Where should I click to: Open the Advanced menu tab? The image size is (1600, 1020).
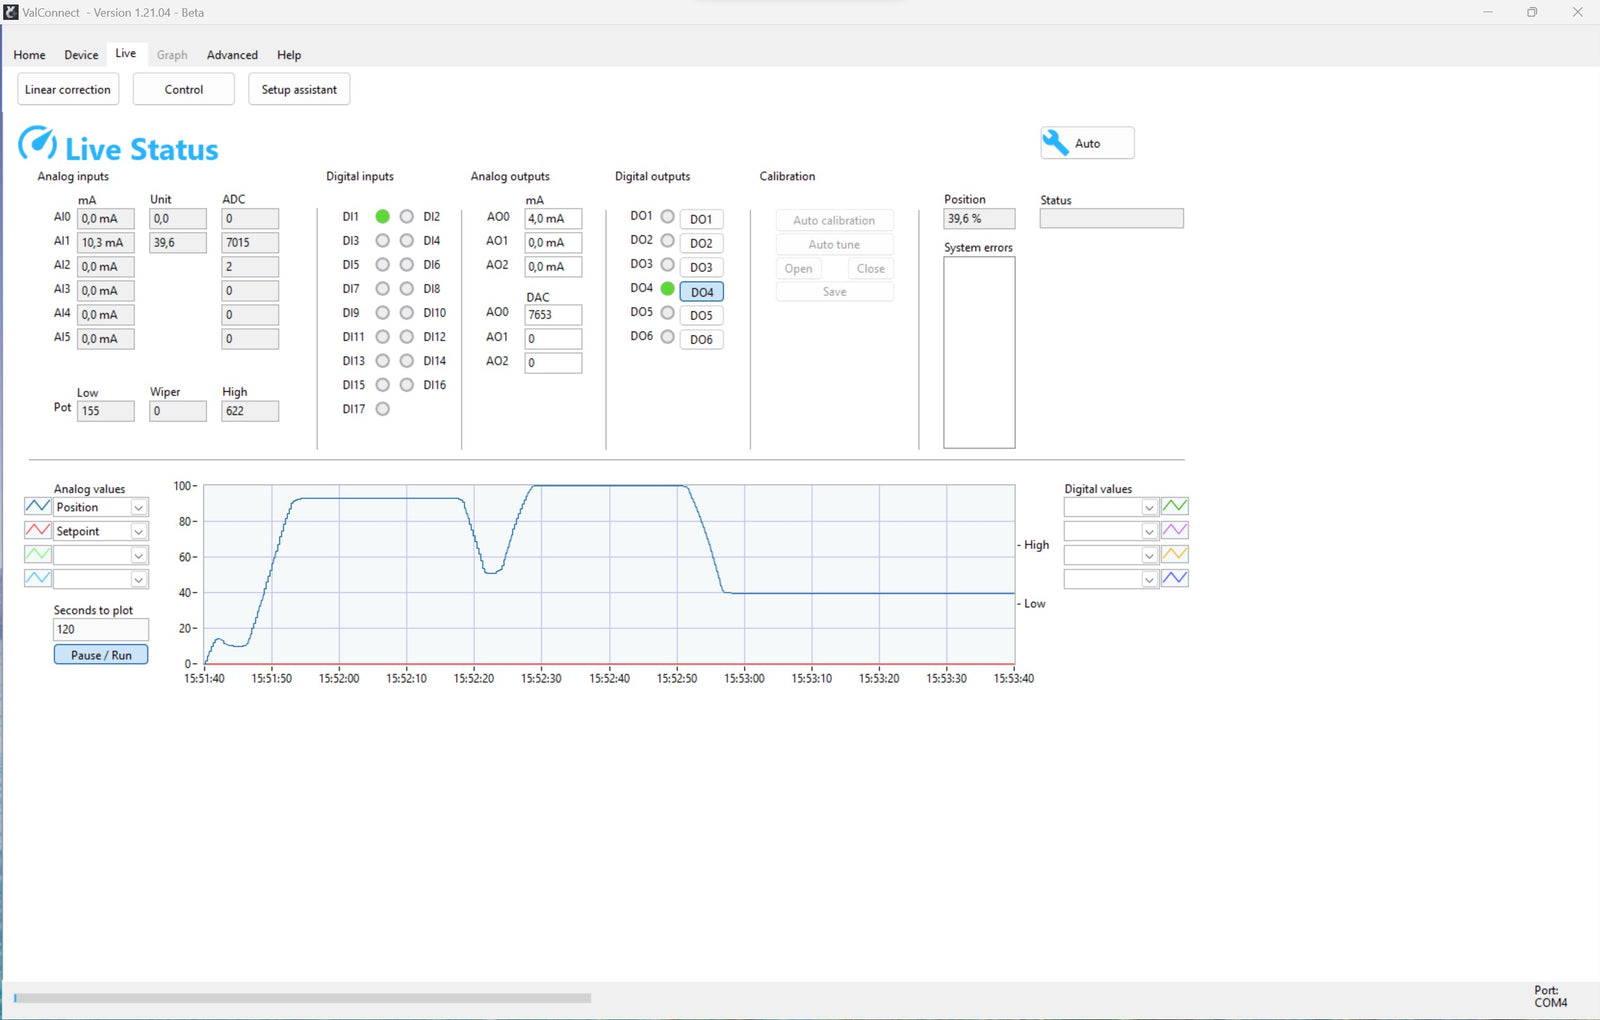[x=232, y=55]
